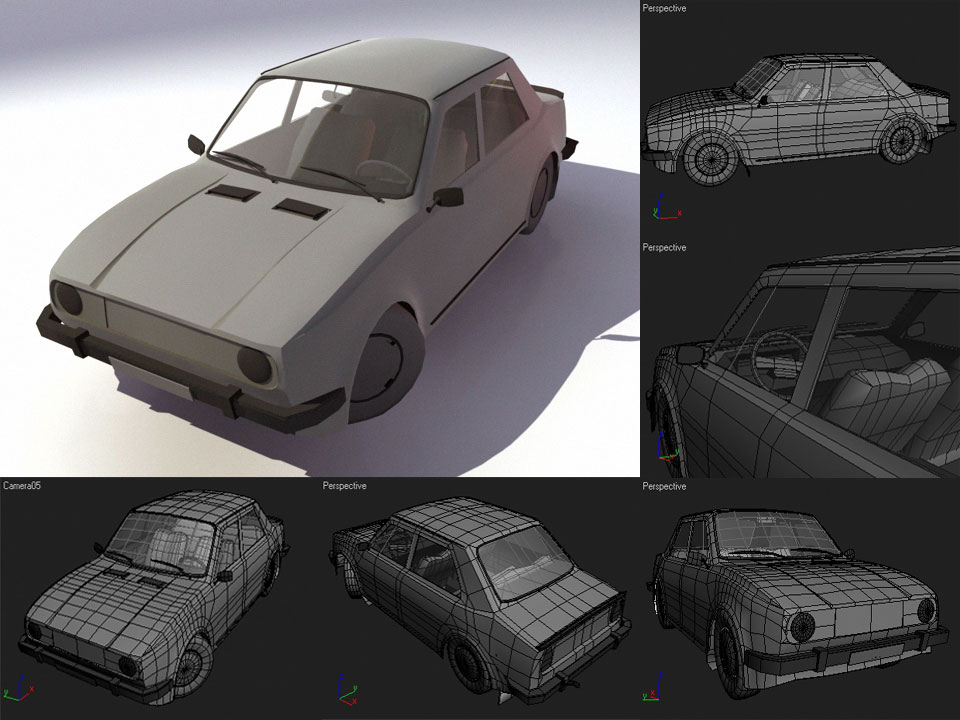960x720 pixels.
Task: Activate the interior close-up wireframe viewport
Action: click(800, 359)
